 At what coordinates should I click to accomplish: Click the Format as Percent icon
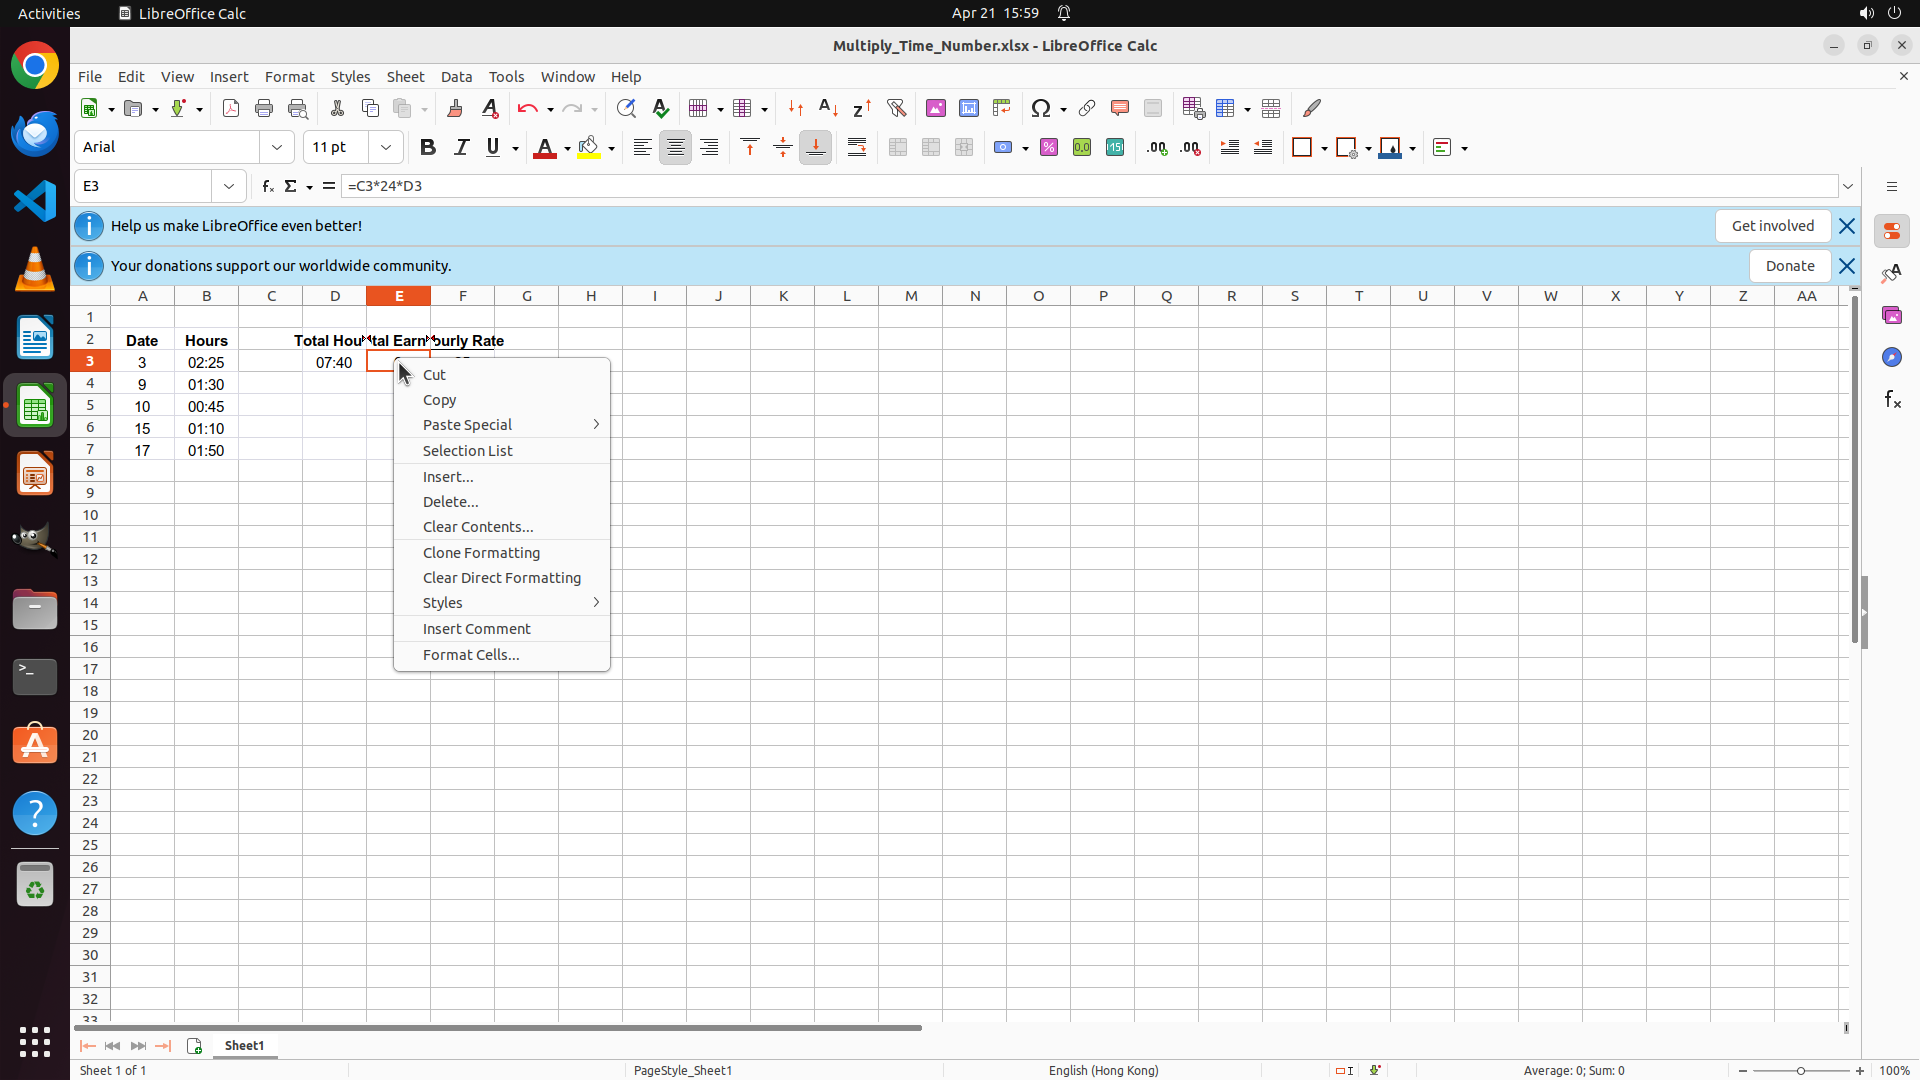pos(1048,147)
